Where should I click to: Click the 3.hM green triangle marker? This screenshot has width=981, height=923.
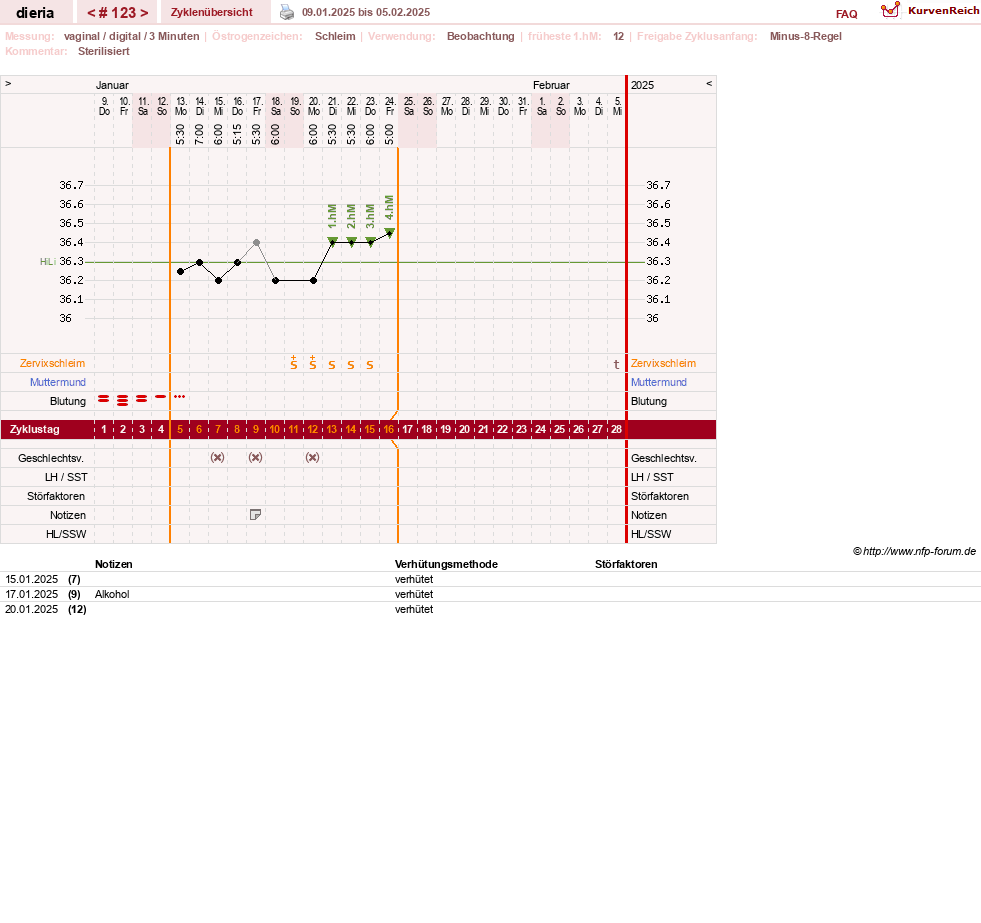click(x=370, y=242)
